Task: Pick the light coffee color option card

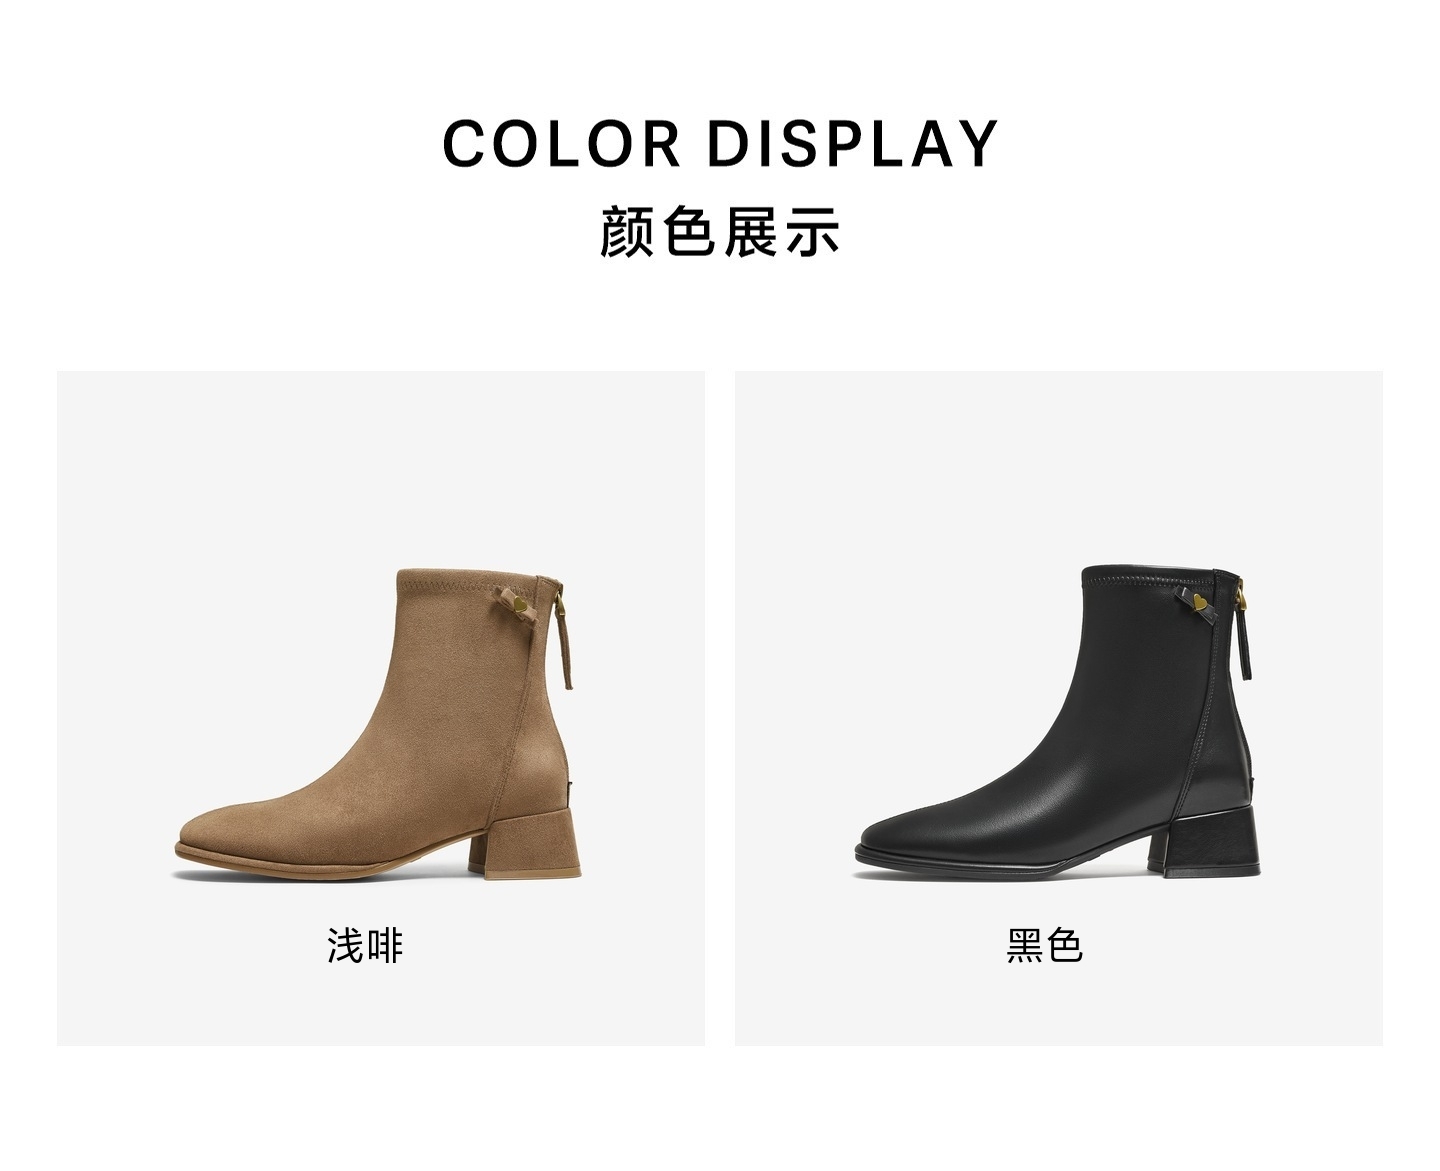Action: [x=381, y=708]
